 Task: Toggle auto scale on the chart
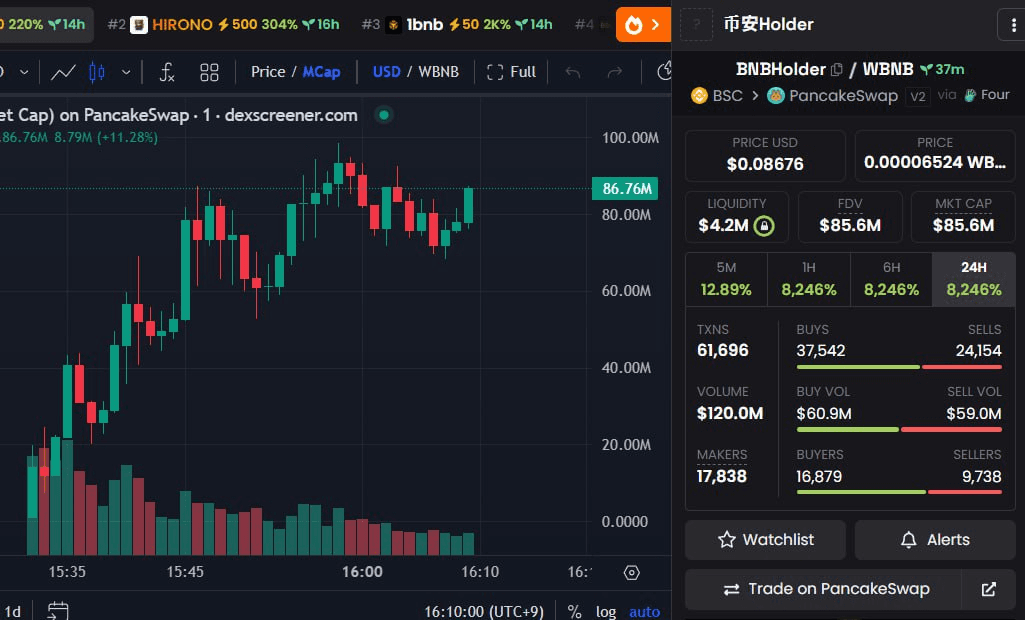click(x=644, y=611)
